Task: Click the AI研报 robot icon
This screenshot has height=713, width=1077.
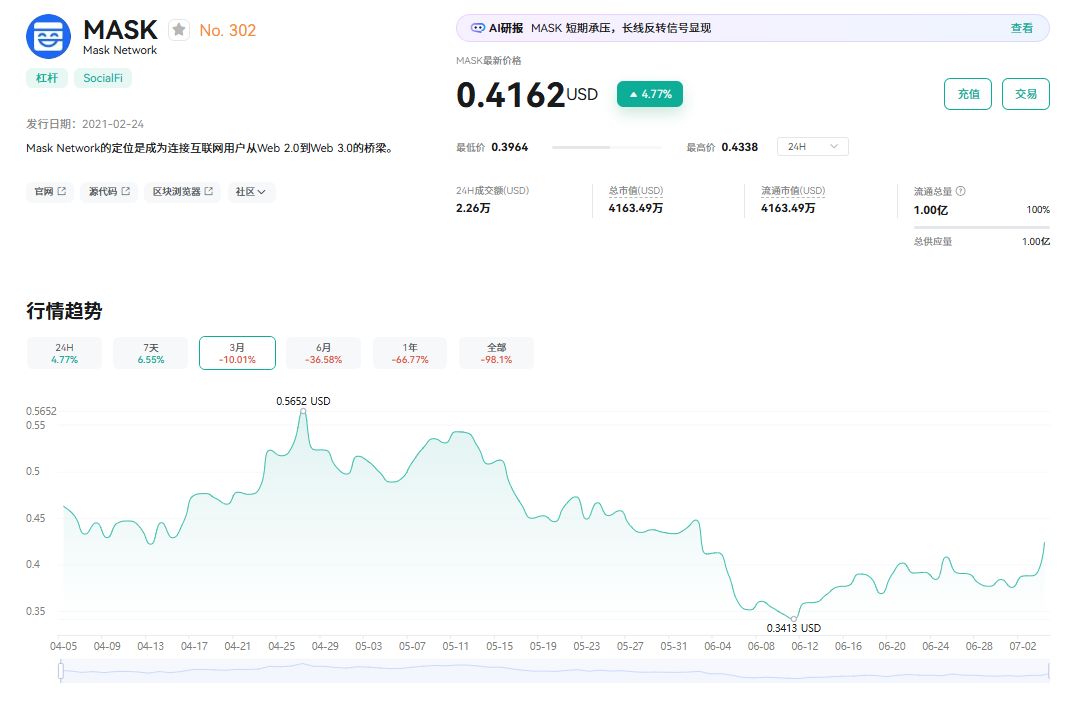Action: point(477,28)
